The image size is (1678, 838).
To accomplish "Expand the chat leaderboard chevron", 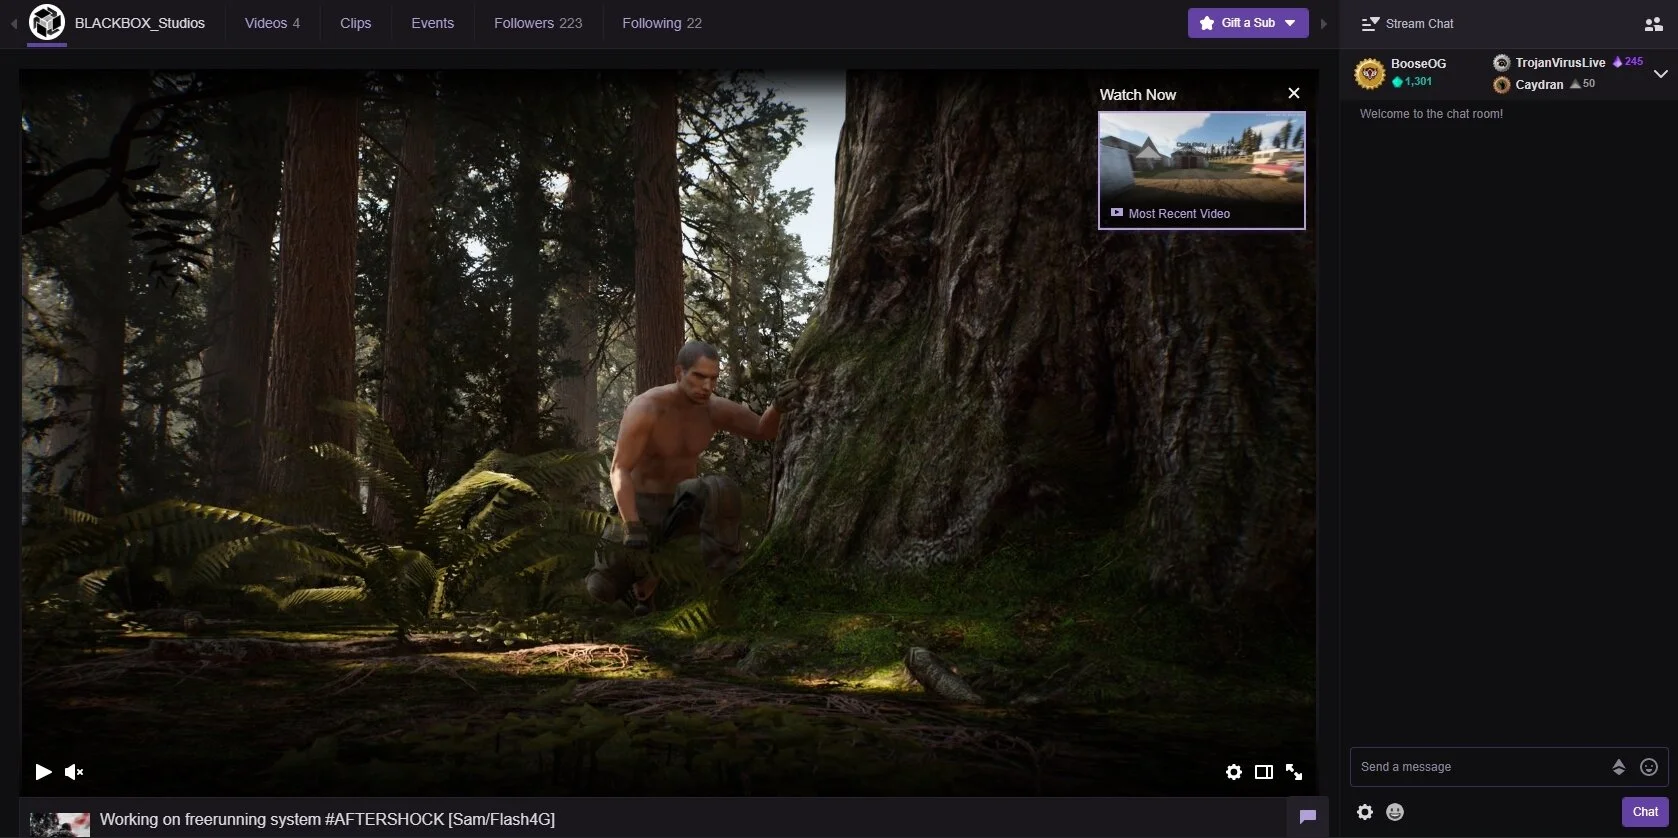I will click(1660, 74).
